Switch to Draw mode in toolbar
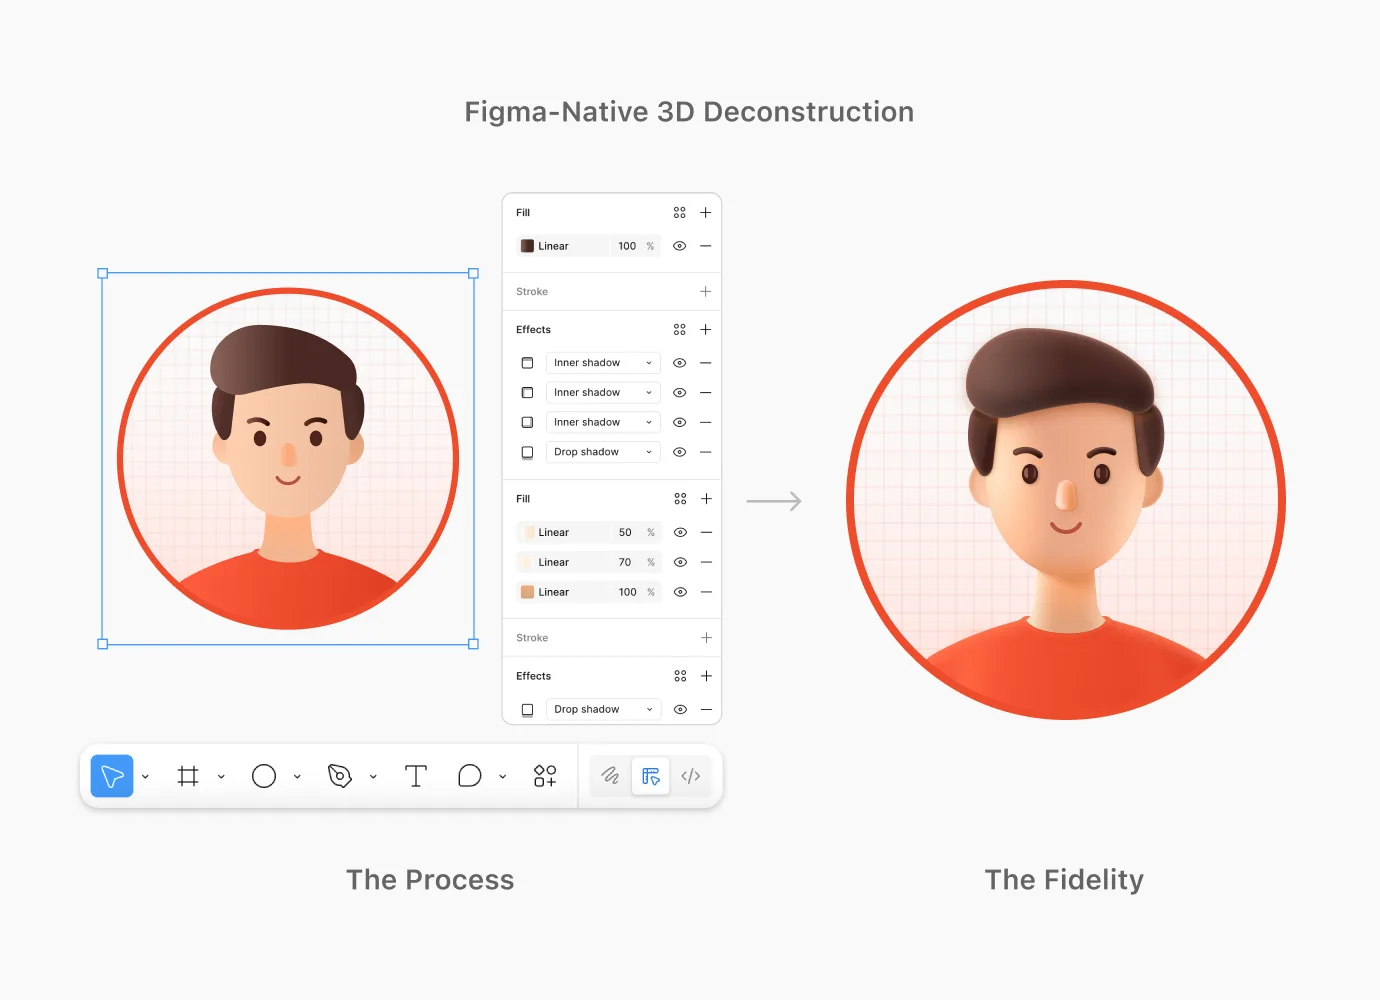 pyautogui.click(x=610, y=776)
